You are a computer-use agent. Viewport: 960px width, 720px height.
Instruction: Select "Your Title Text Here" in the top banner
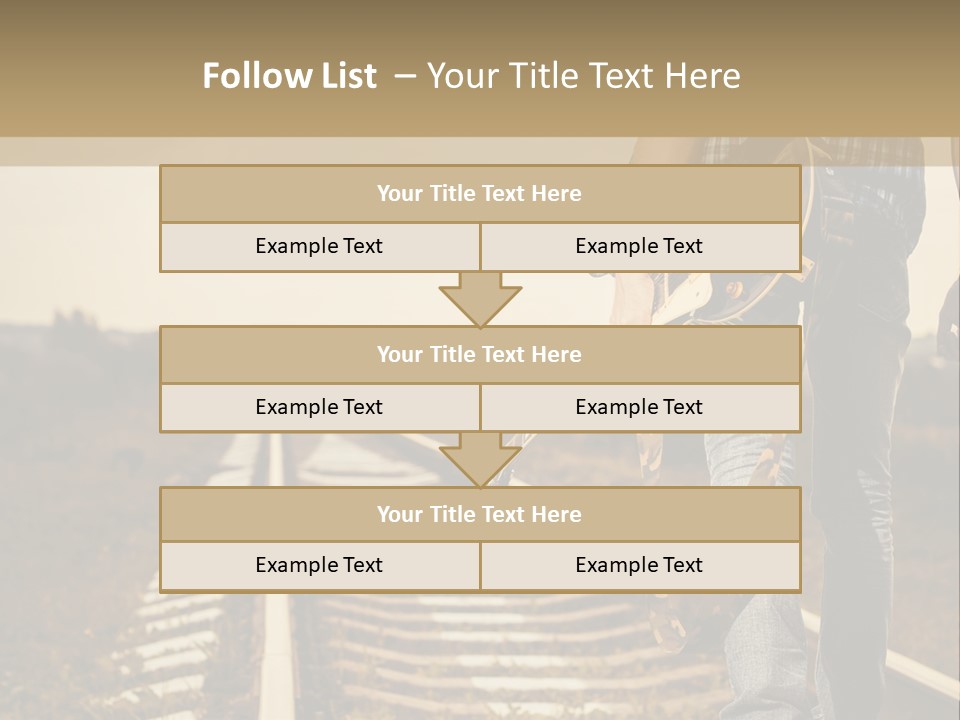click(584, 76)
